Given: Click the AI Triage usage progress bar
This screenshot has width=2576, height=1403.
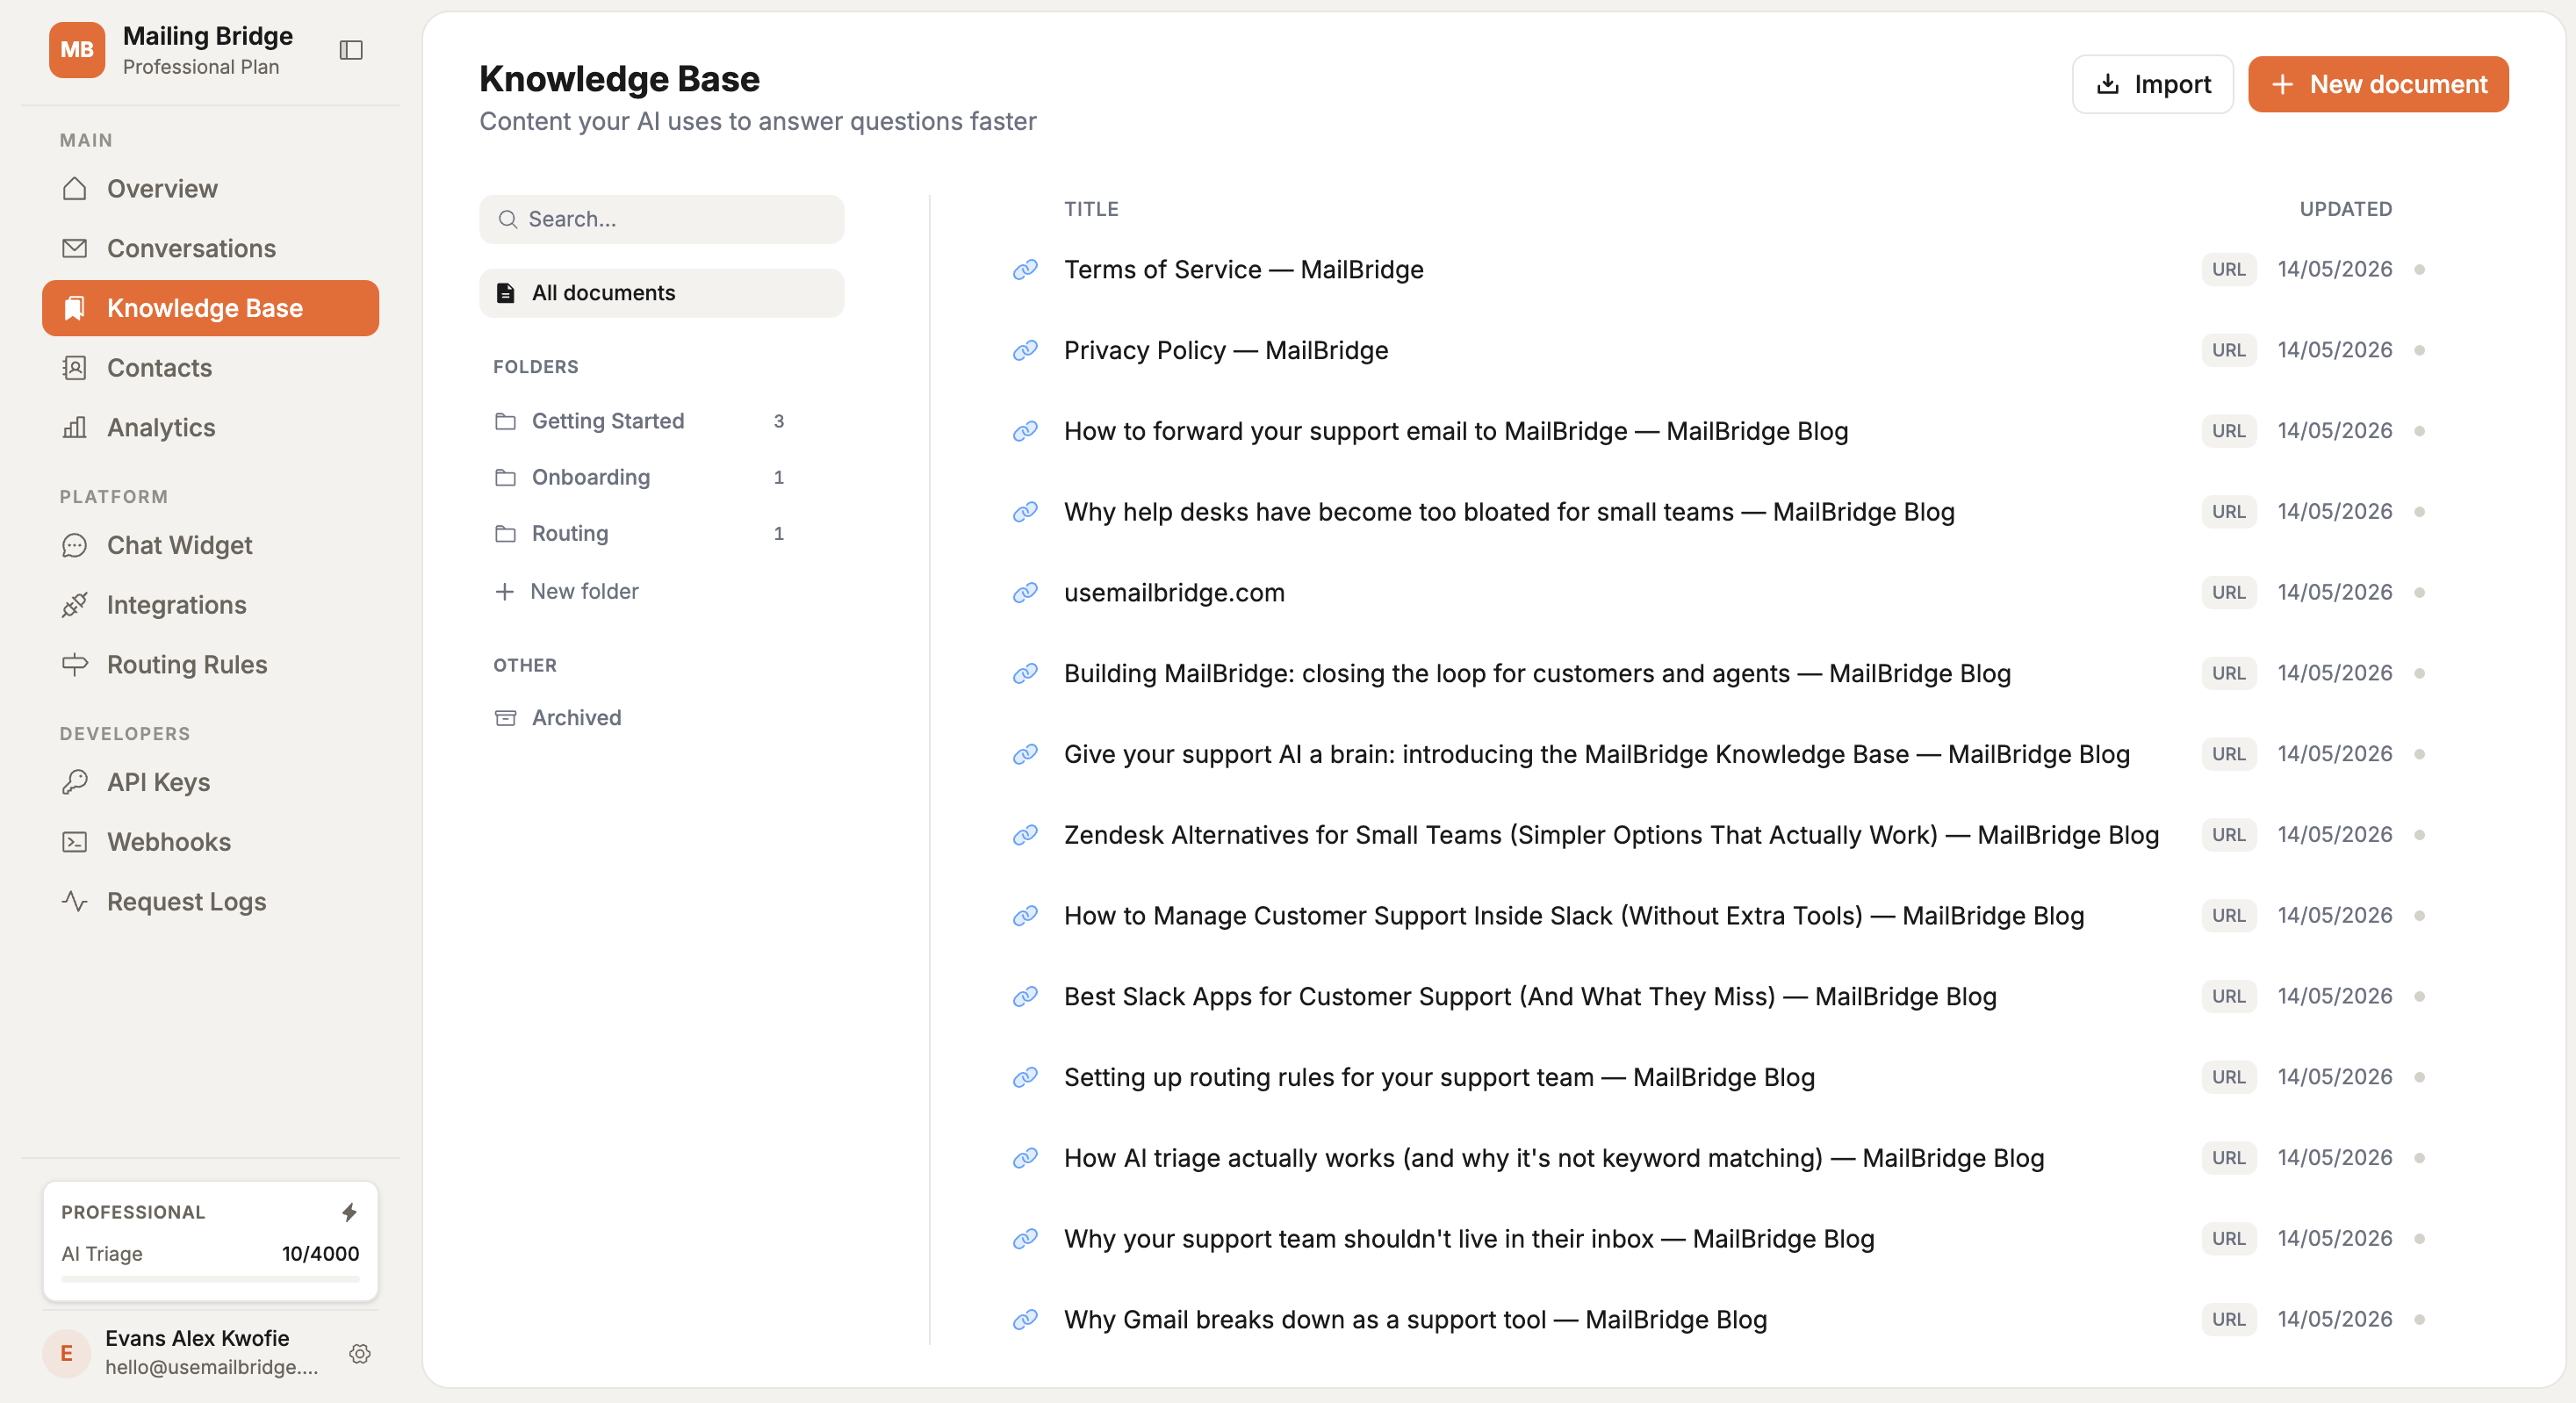Looking at the screenshot, I should 210,1279.
